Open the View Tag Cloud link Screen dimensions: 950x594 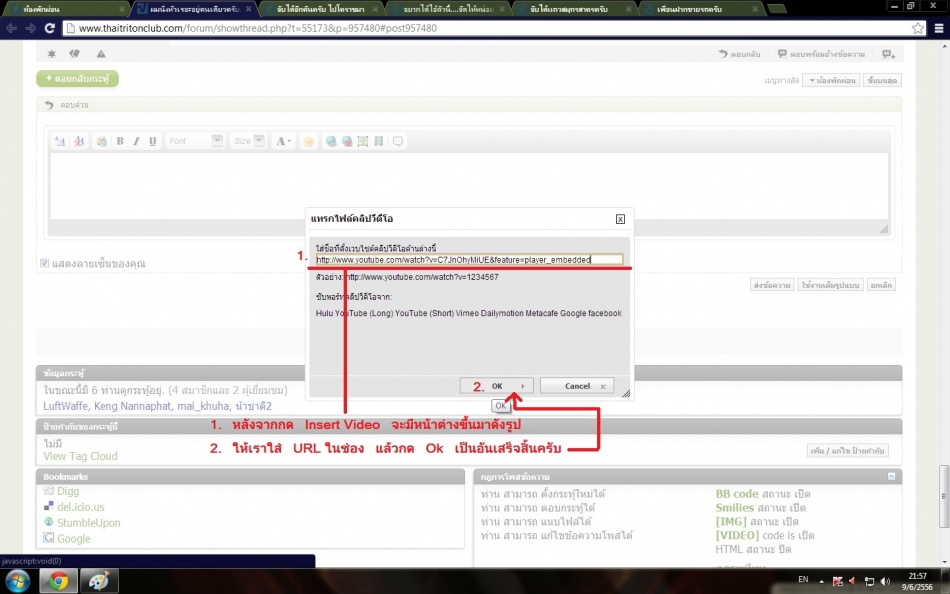coord(80,456)
